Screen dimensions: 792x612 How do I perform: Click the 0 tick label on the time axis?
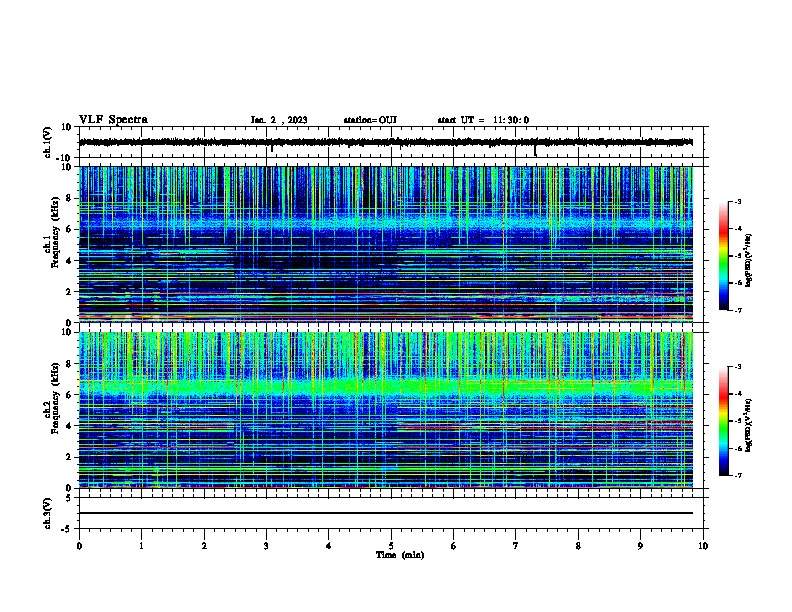79,546
